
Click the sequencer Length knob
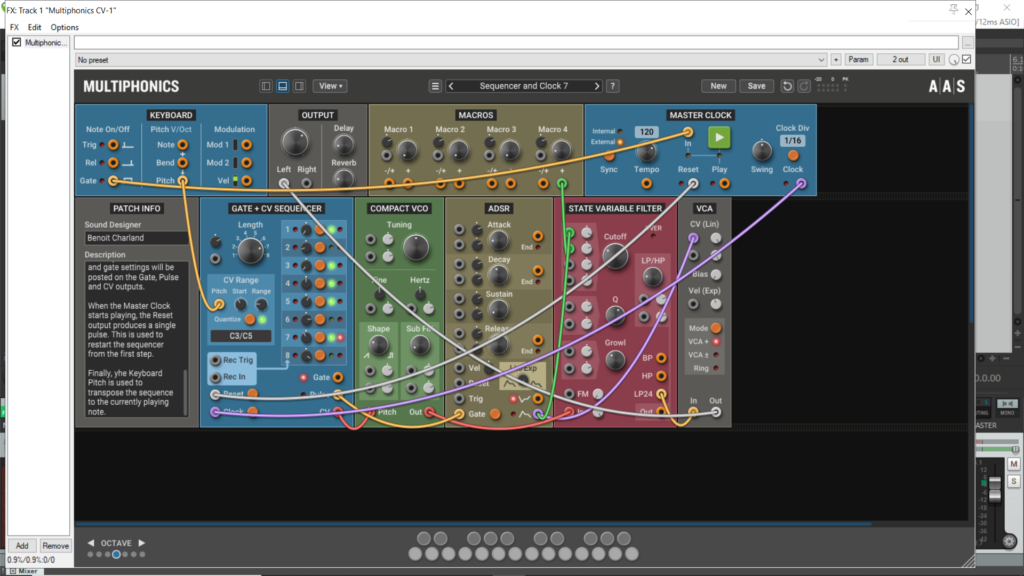[250, 250]
